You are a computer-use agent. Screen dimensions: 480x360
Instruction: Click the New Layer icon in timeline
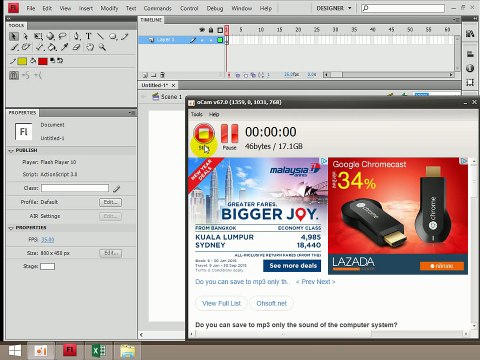point(145,75)
